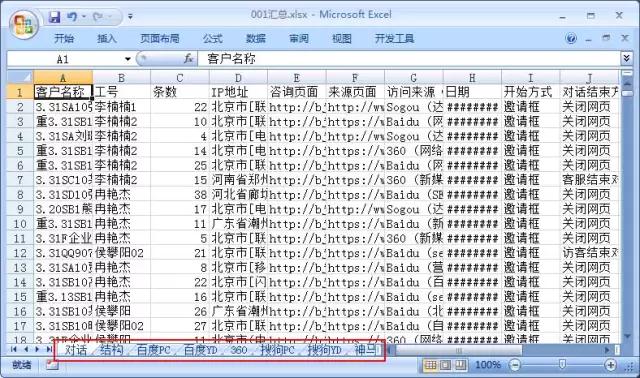Viewport: 640px width, 378px height.
Task: Open the 公式 ribbon tab
Action: pyautogui.click(x=213, y=38)
